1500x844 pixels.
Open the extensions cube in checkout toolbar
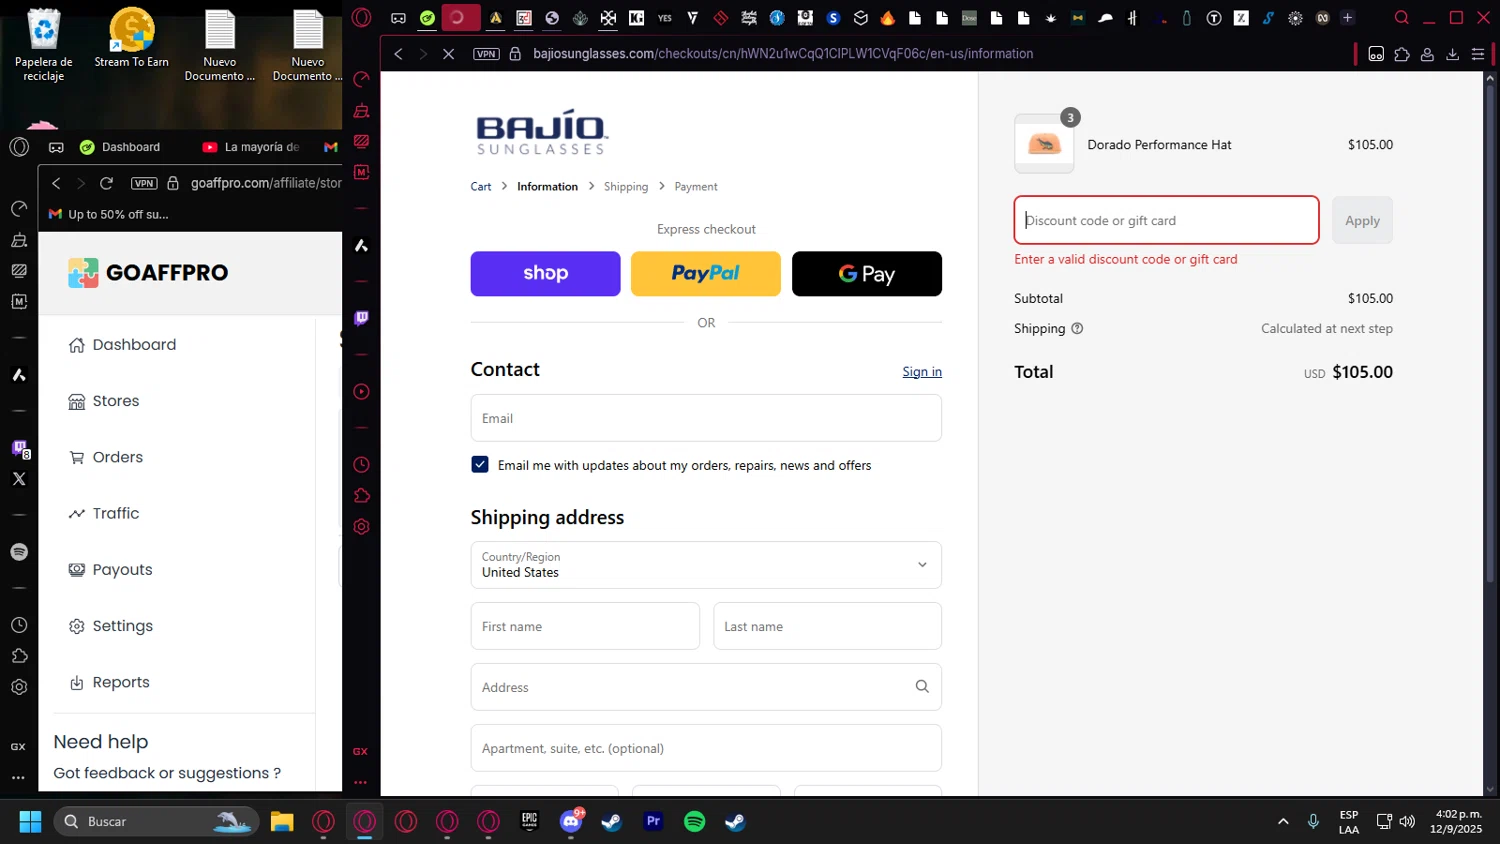1402,54
